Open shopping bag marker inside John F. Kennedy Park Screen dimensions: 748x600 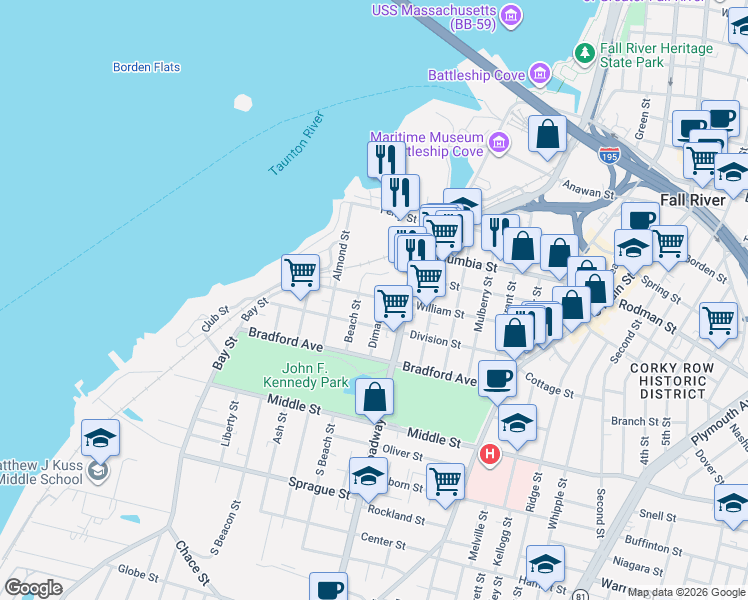pyautogui.click(x=374, y=401)
